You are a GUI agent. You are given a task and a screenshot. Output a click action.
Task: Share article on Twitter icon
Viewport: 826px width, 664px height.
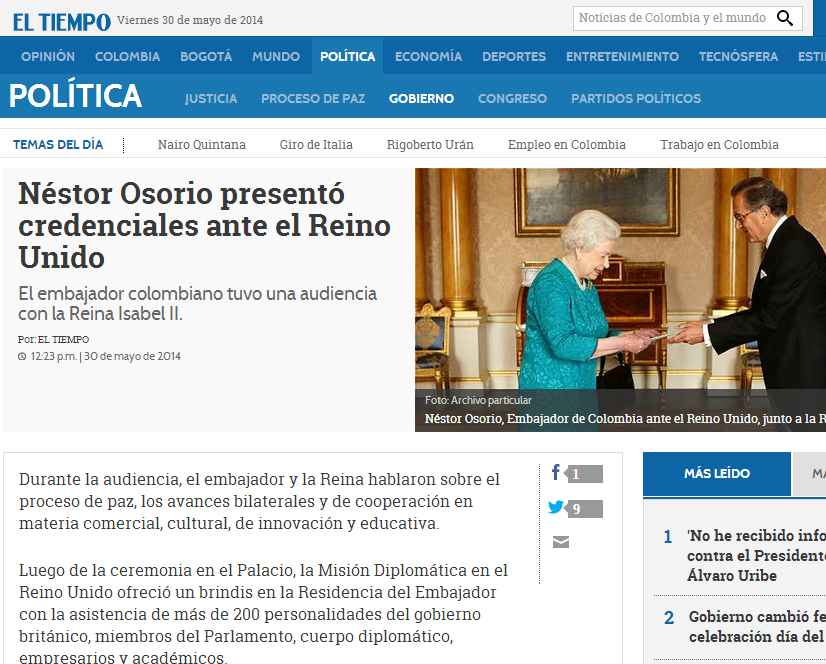point(556,507)
